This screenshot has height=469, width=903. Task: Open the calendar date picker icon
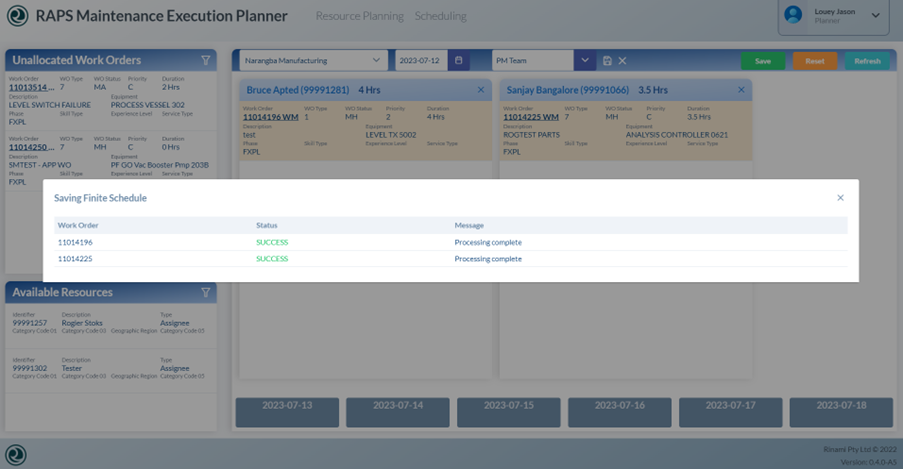[x=459, y=61]
